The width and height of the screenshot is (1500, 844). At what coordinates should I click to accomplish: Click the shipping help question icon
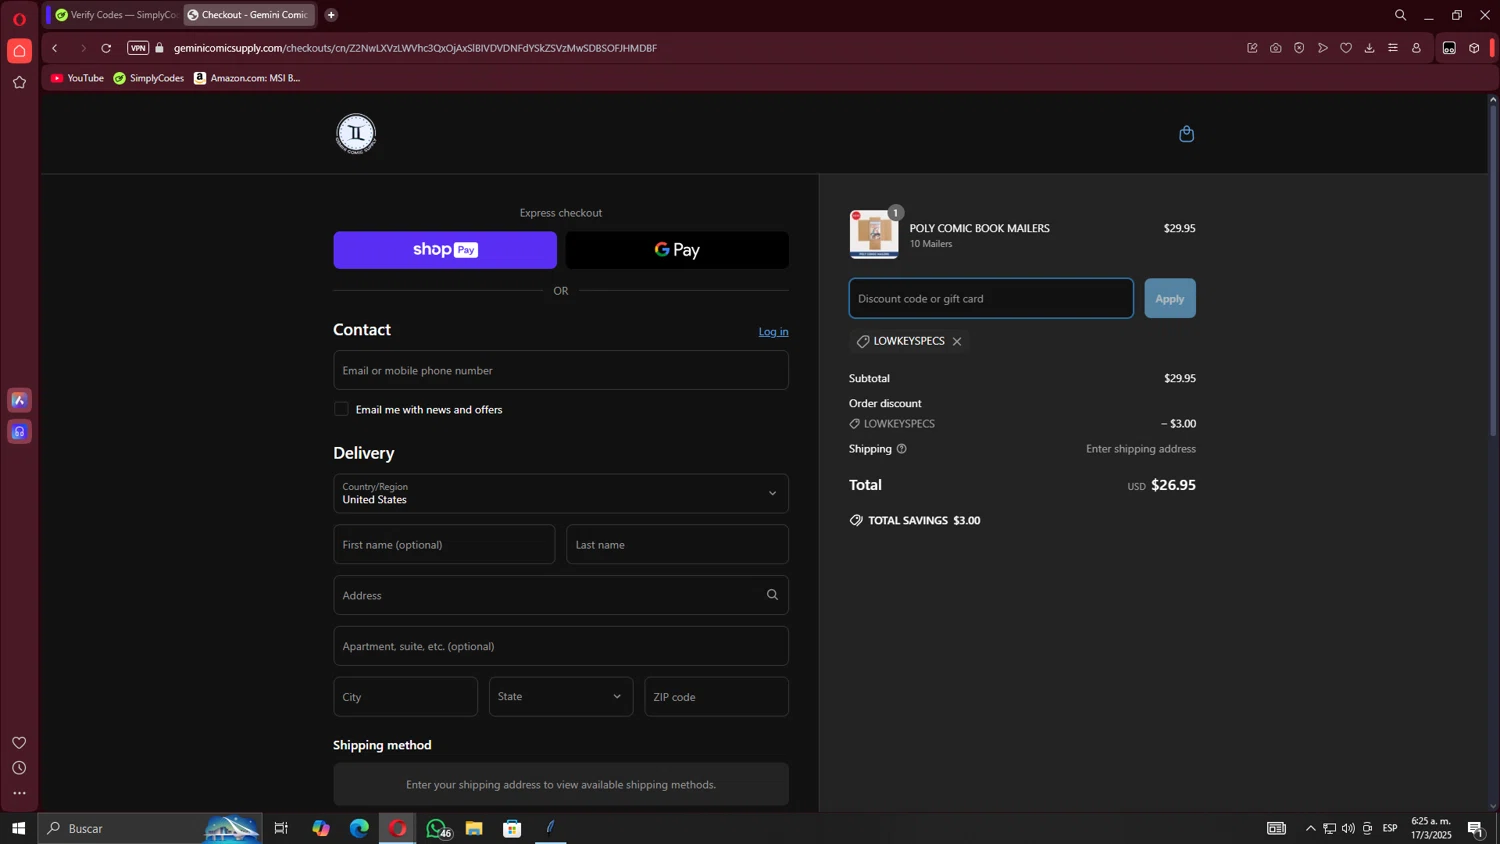[x=901, y=449]
